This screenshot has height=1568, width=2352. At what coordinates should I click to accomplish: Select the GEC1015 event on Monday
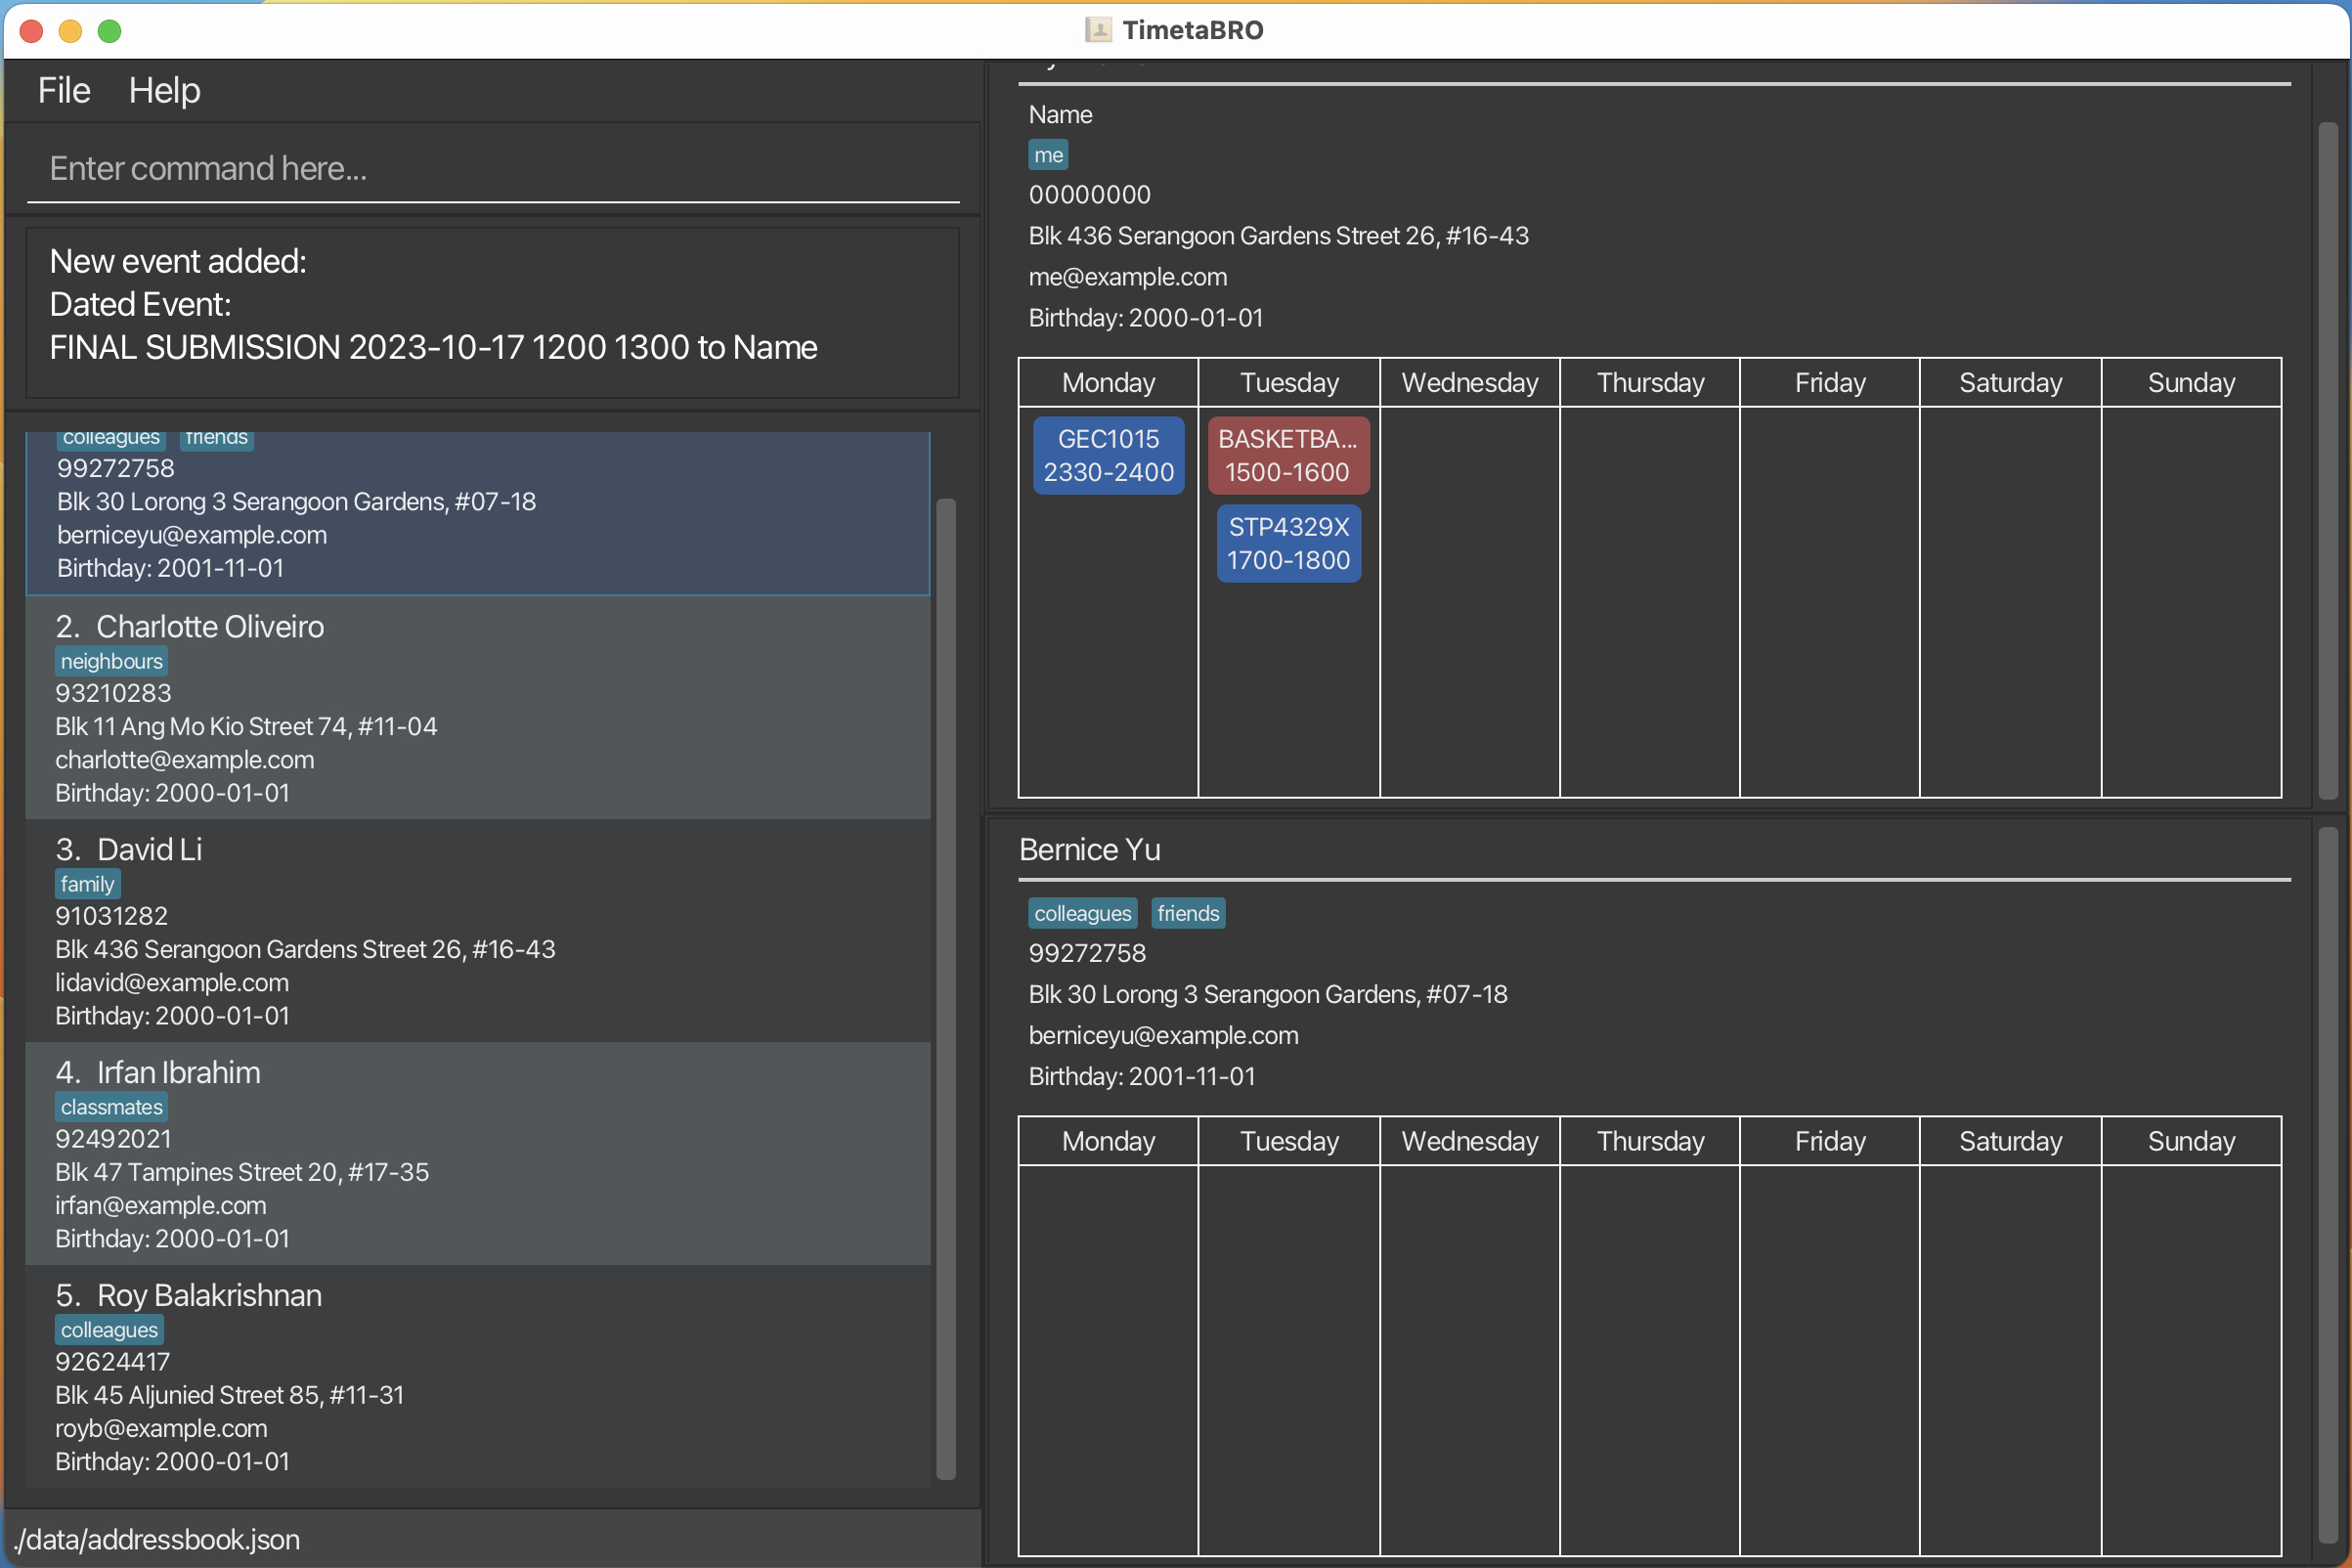pyautogui.click(x=1108, y=456)
